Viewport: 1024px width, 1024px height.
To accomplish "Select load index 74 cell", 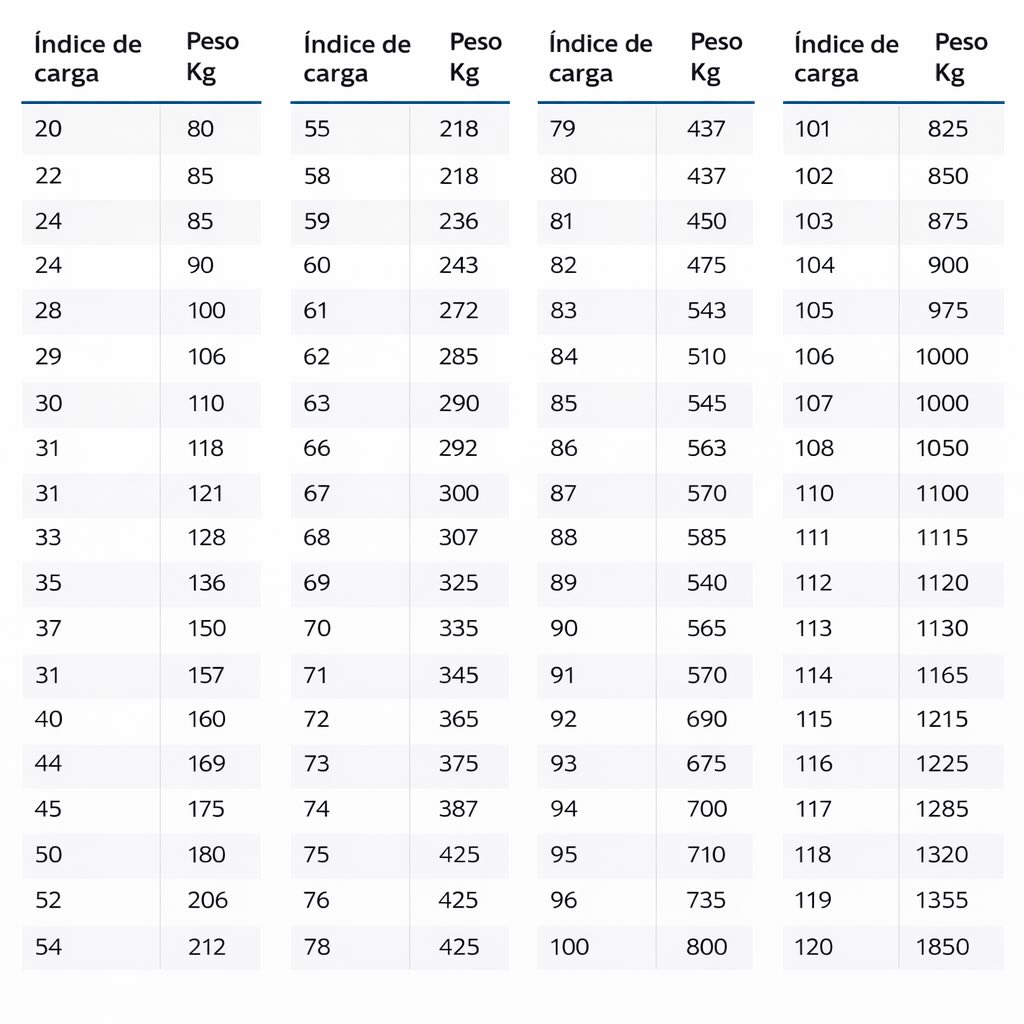I will click(x=317, y=809).
